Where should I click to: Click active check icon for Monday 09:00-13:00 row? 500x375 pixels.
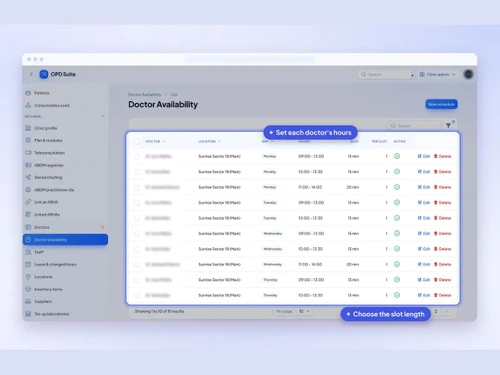(x=397, y=156)
